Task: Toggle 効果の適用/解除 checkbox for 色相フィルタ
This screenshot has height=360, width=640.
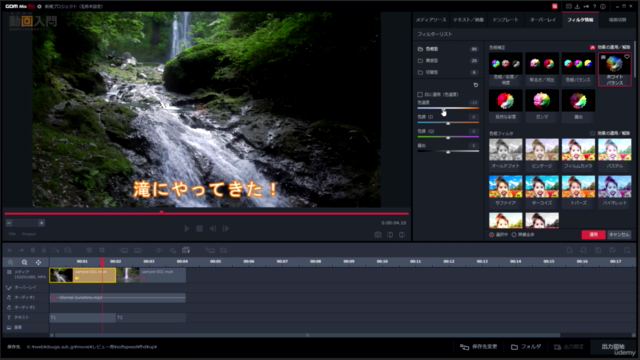Action: point(592,133)
